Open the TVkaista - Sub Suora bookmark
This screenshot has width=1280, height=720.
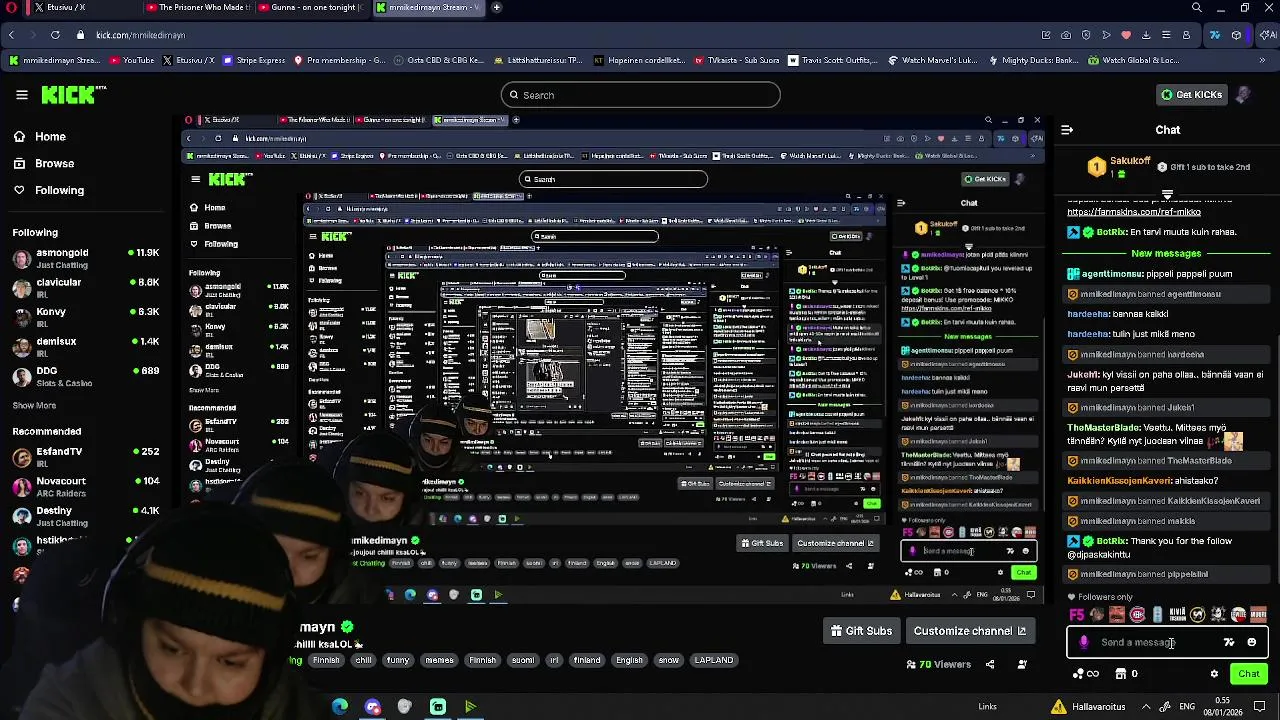pyautogui.click(x=736, y=60)
